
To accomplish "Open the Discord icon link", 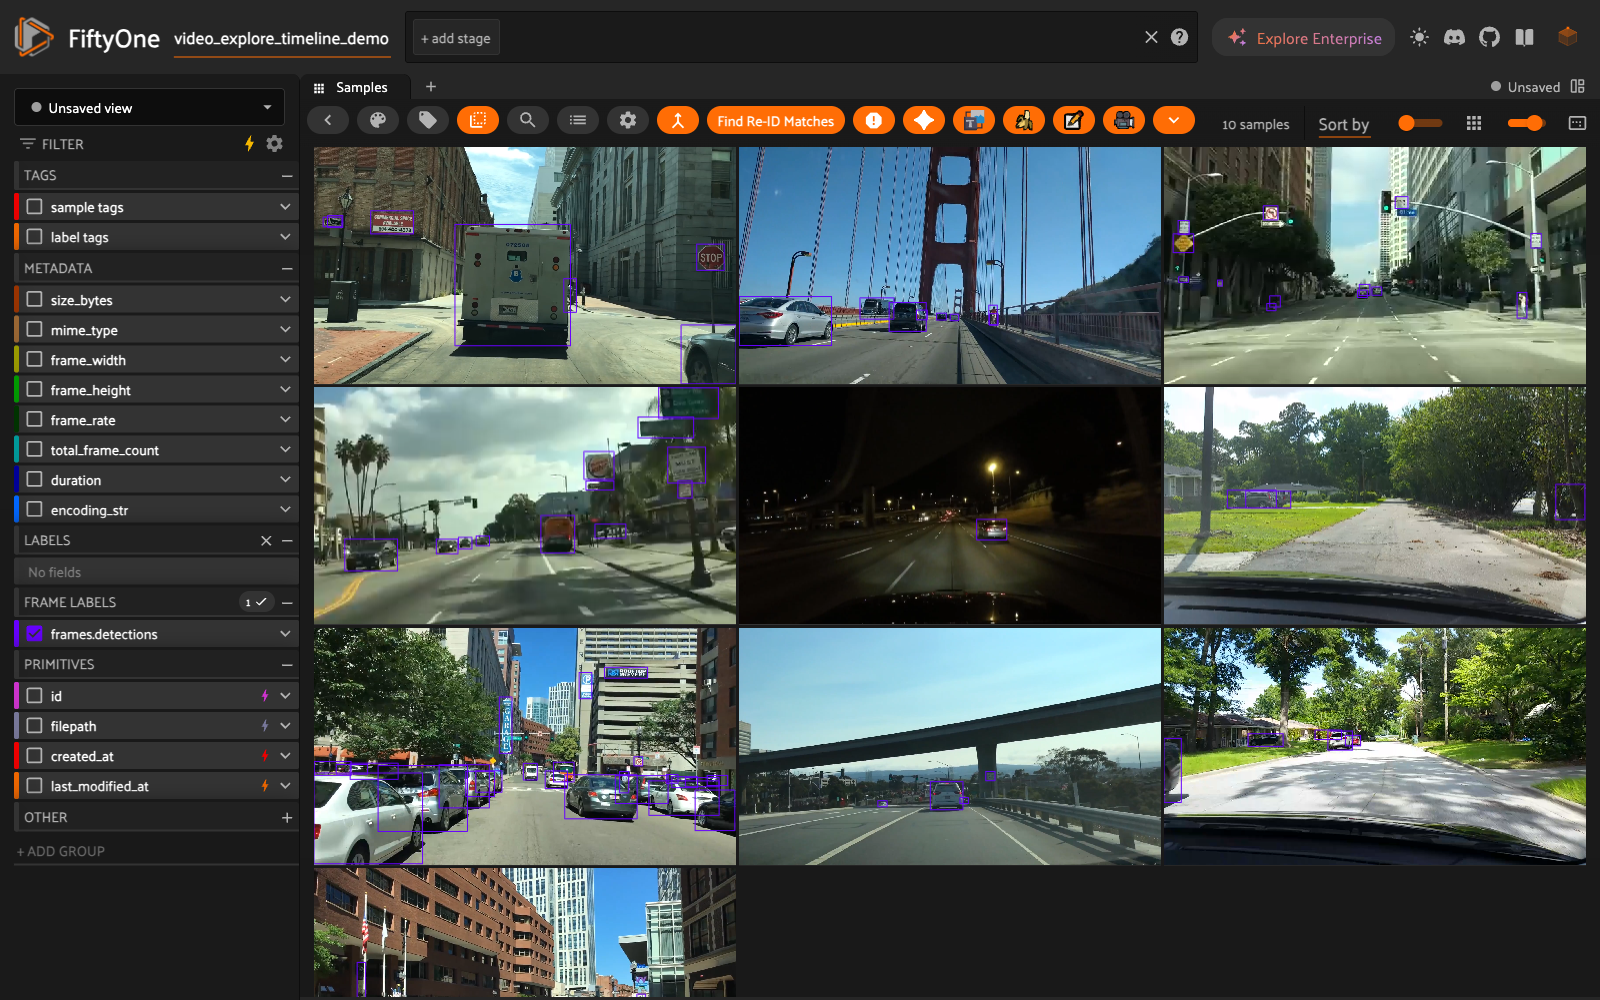I will pos(1455,37).
